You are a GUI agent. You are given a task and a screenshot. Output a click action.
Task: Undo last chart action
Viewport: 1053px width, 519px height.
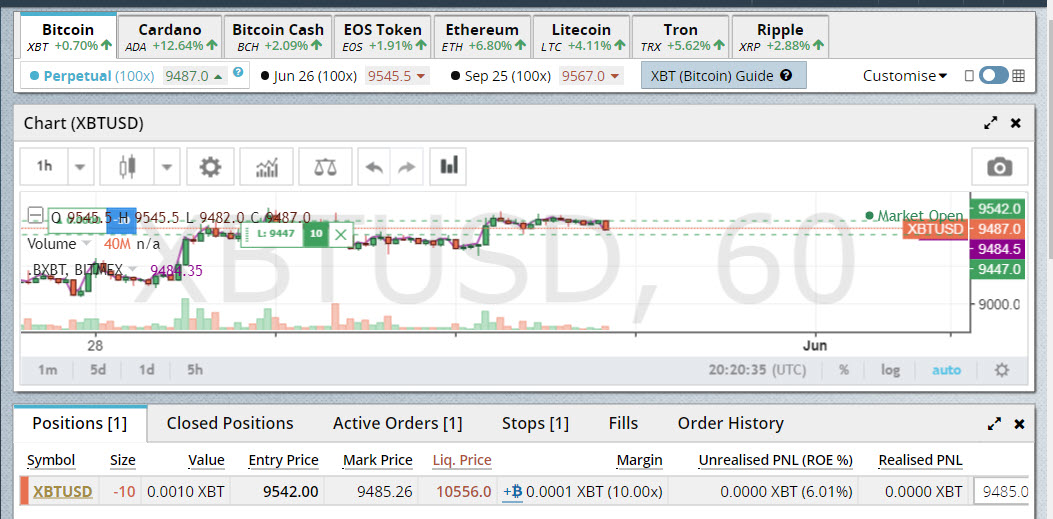click(373, 167)
